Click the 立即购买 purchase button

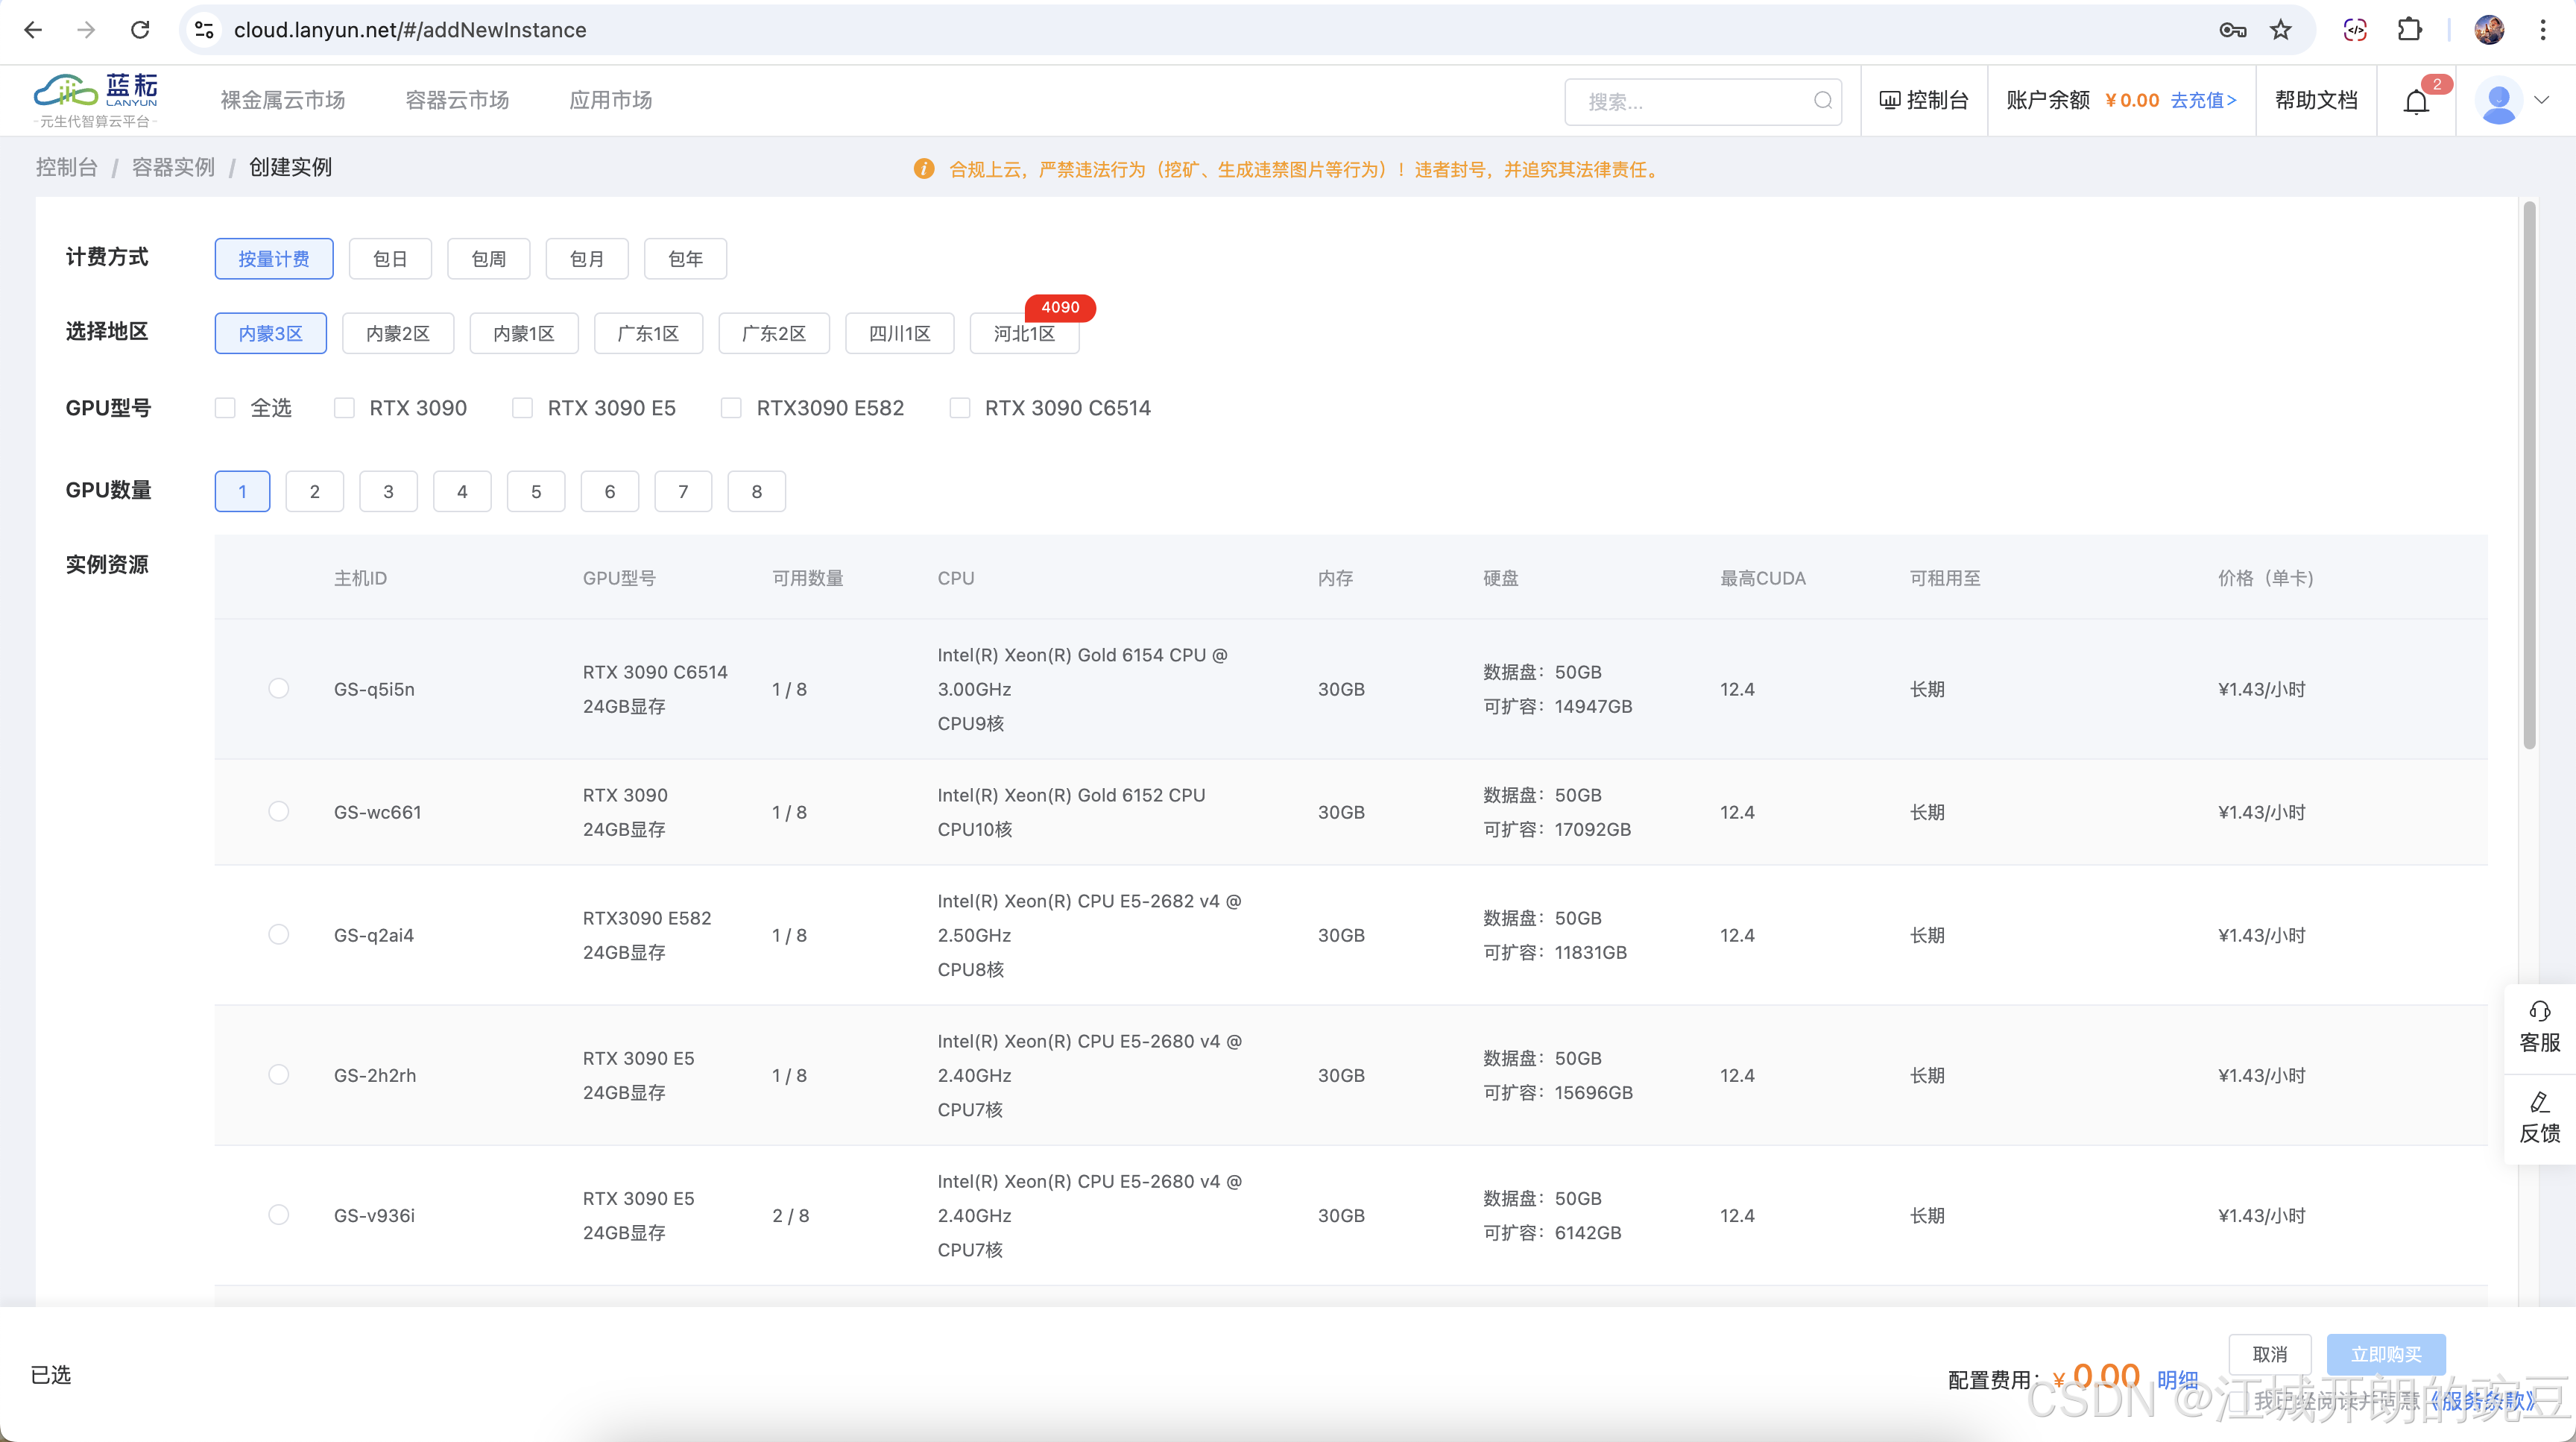point(2386,1354)
